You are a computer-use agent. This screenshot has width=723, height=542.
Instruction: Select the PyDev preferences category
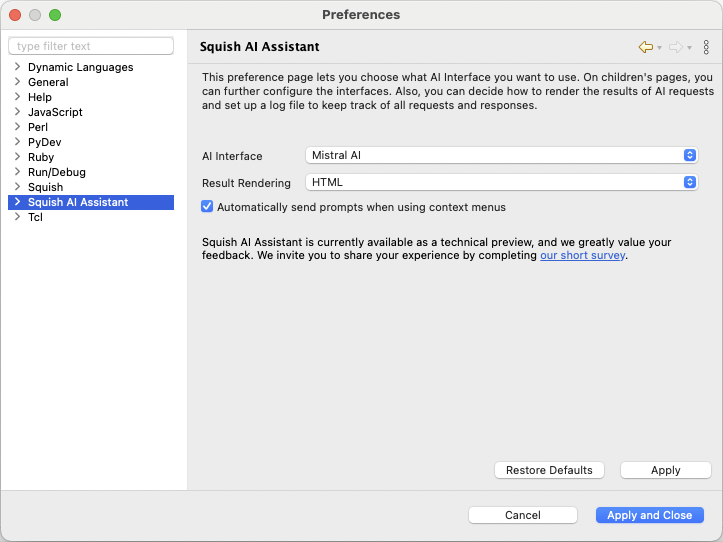(47, 142)
